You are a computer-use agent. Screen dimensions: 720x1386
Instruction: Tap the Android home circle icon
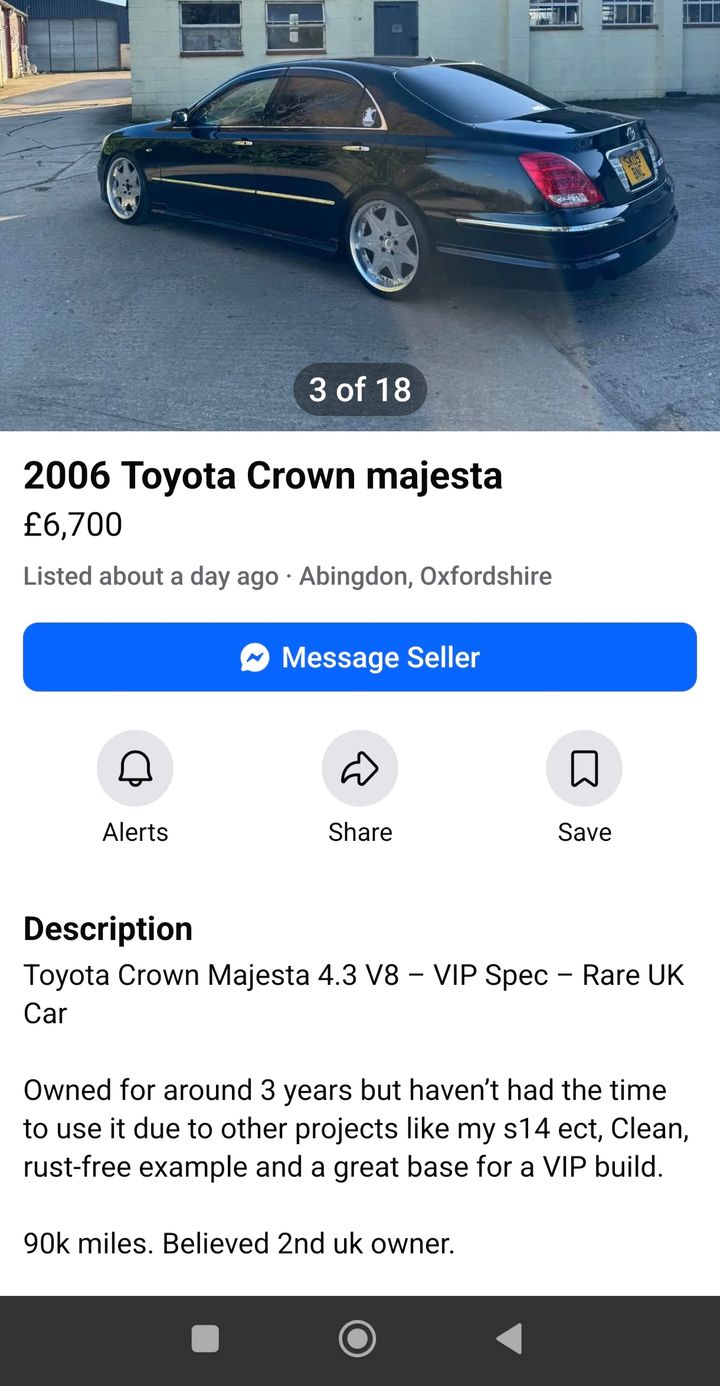[357, 1338]
